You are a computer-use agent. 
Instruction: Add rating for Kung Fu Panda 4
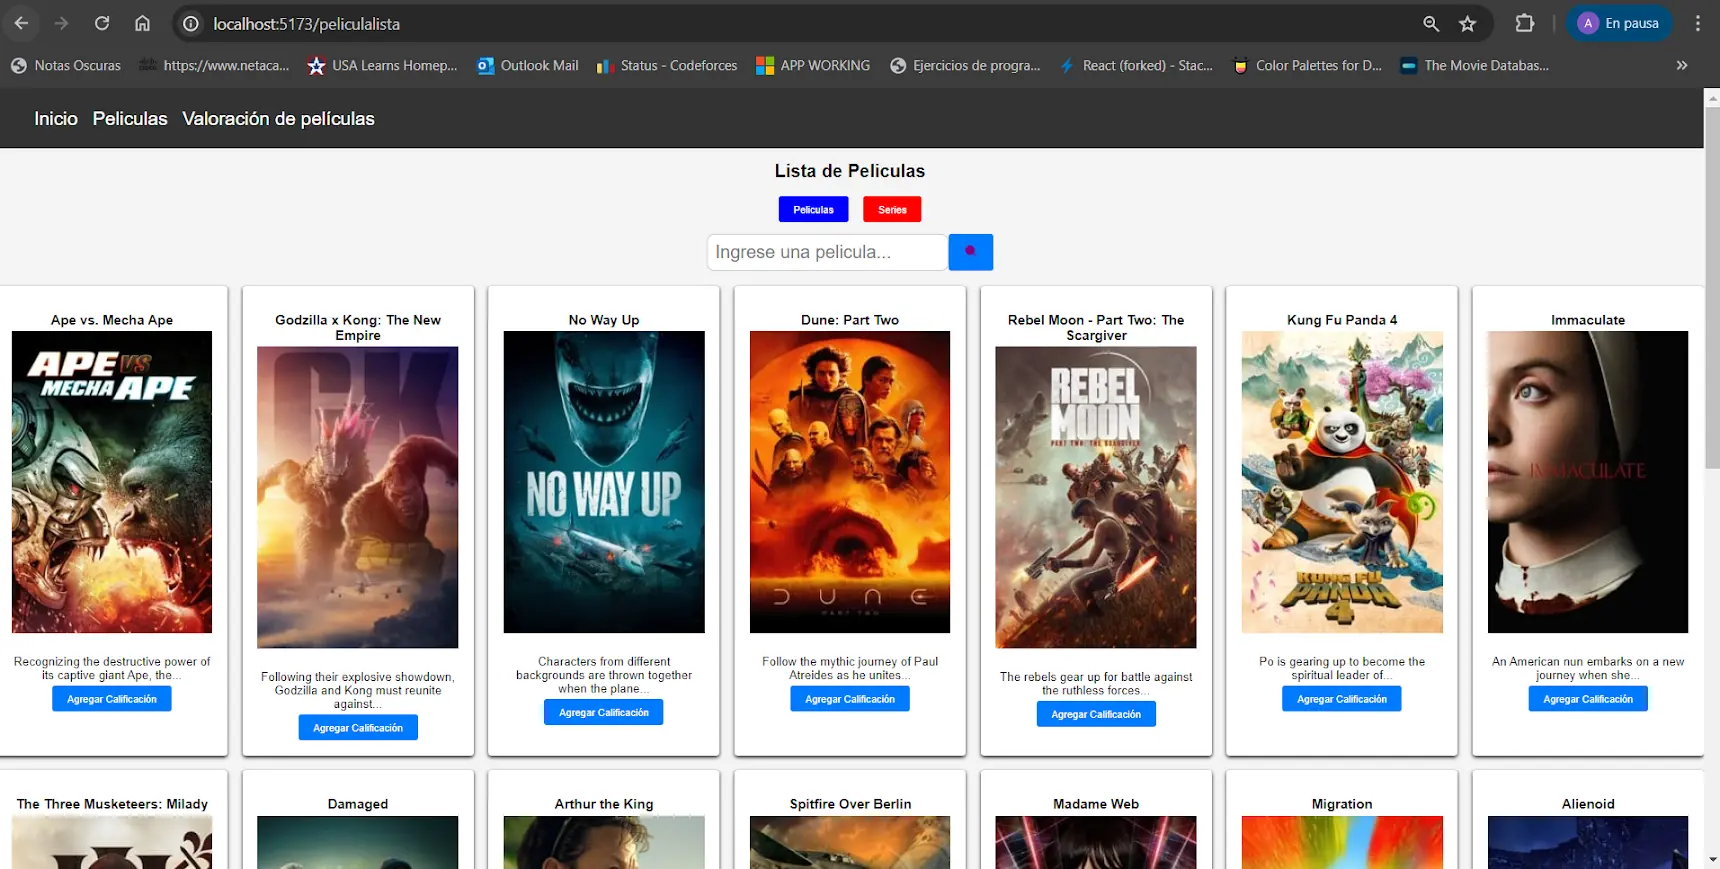tap(1342, 699)
